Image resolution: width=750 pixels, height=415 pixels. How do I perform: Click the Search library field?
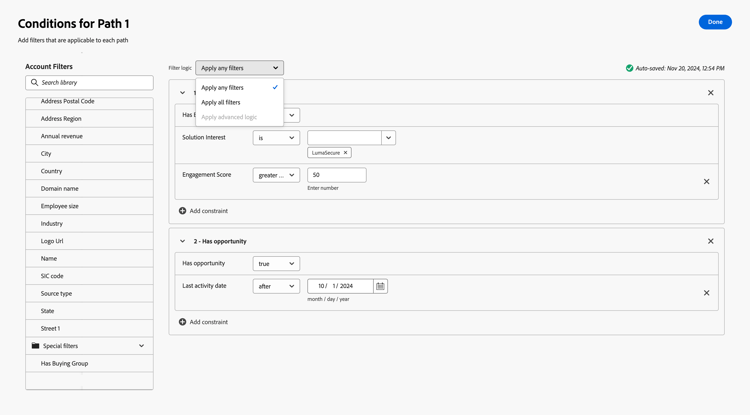(x=95, y=83)
